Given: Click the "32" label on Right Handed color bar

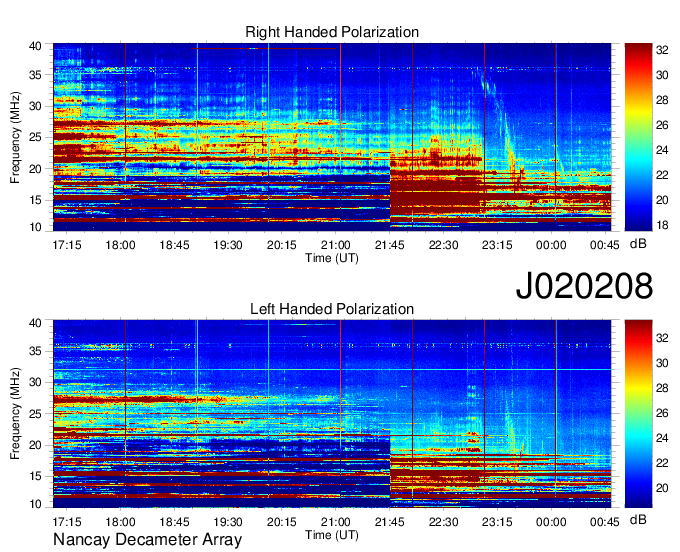Looking at the screenshot, I should tap(662, 50).
